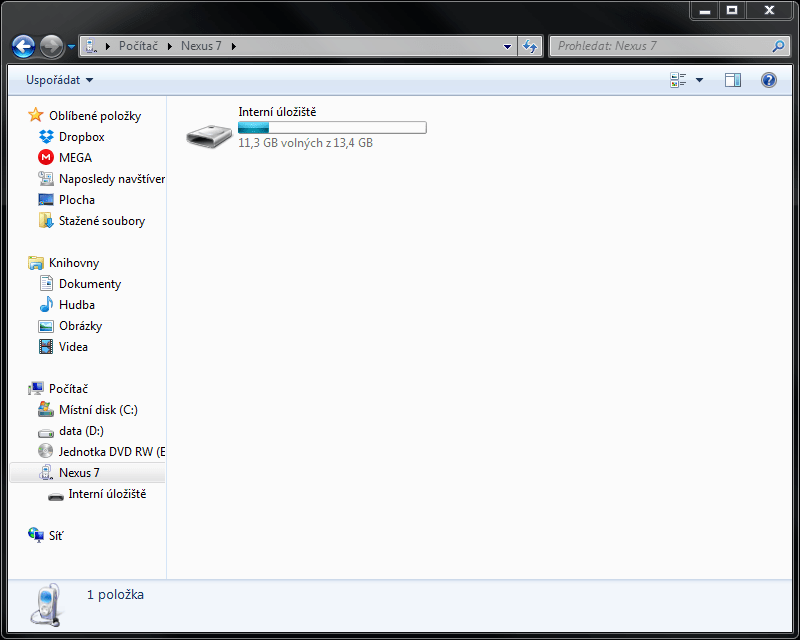This screenshot has height=640, width=800.
Task: Click the Místní disk (C:) drive icon
Action: (x=46, y=409)
